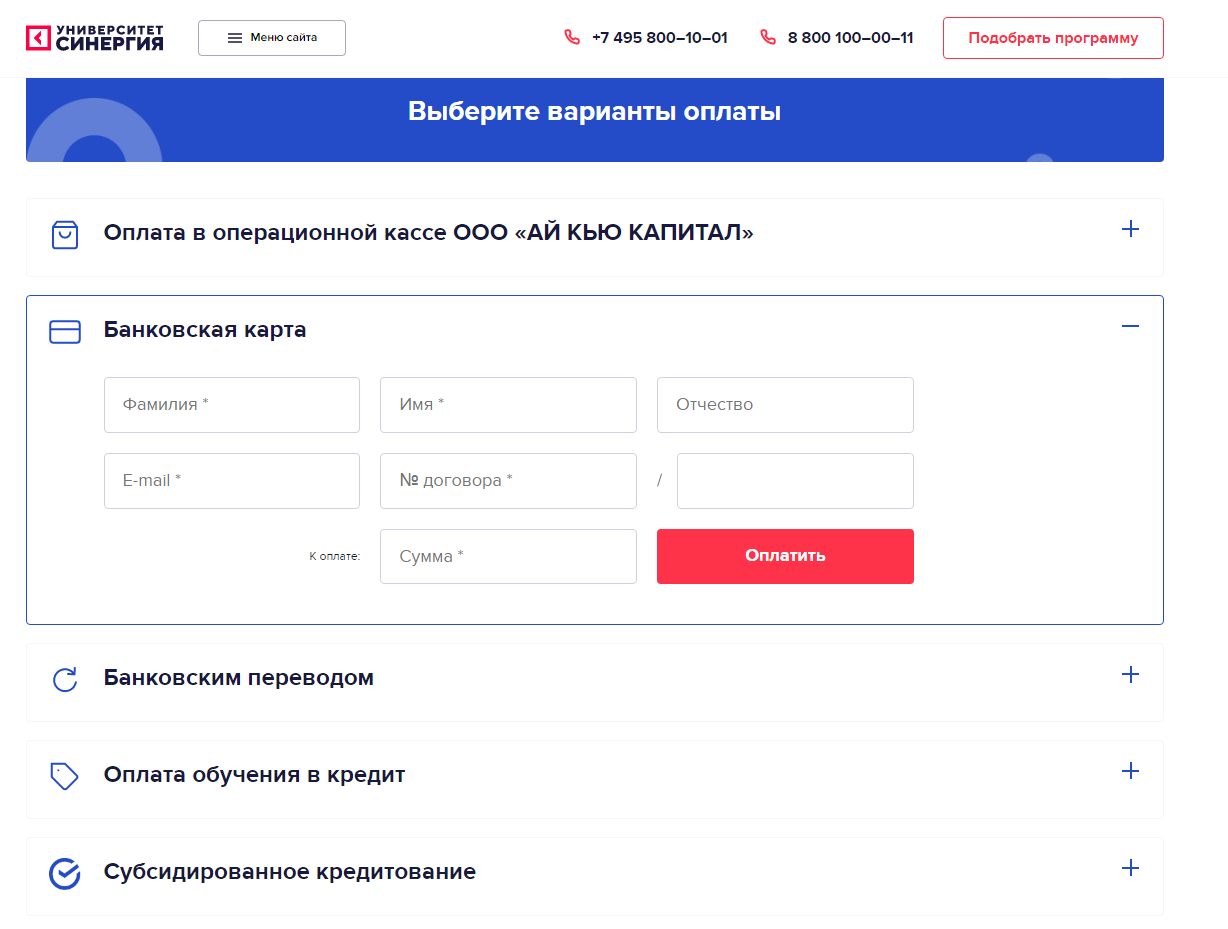
Task: Click the circular arrow bank transfer icon
Action: (x=65, y=680)
